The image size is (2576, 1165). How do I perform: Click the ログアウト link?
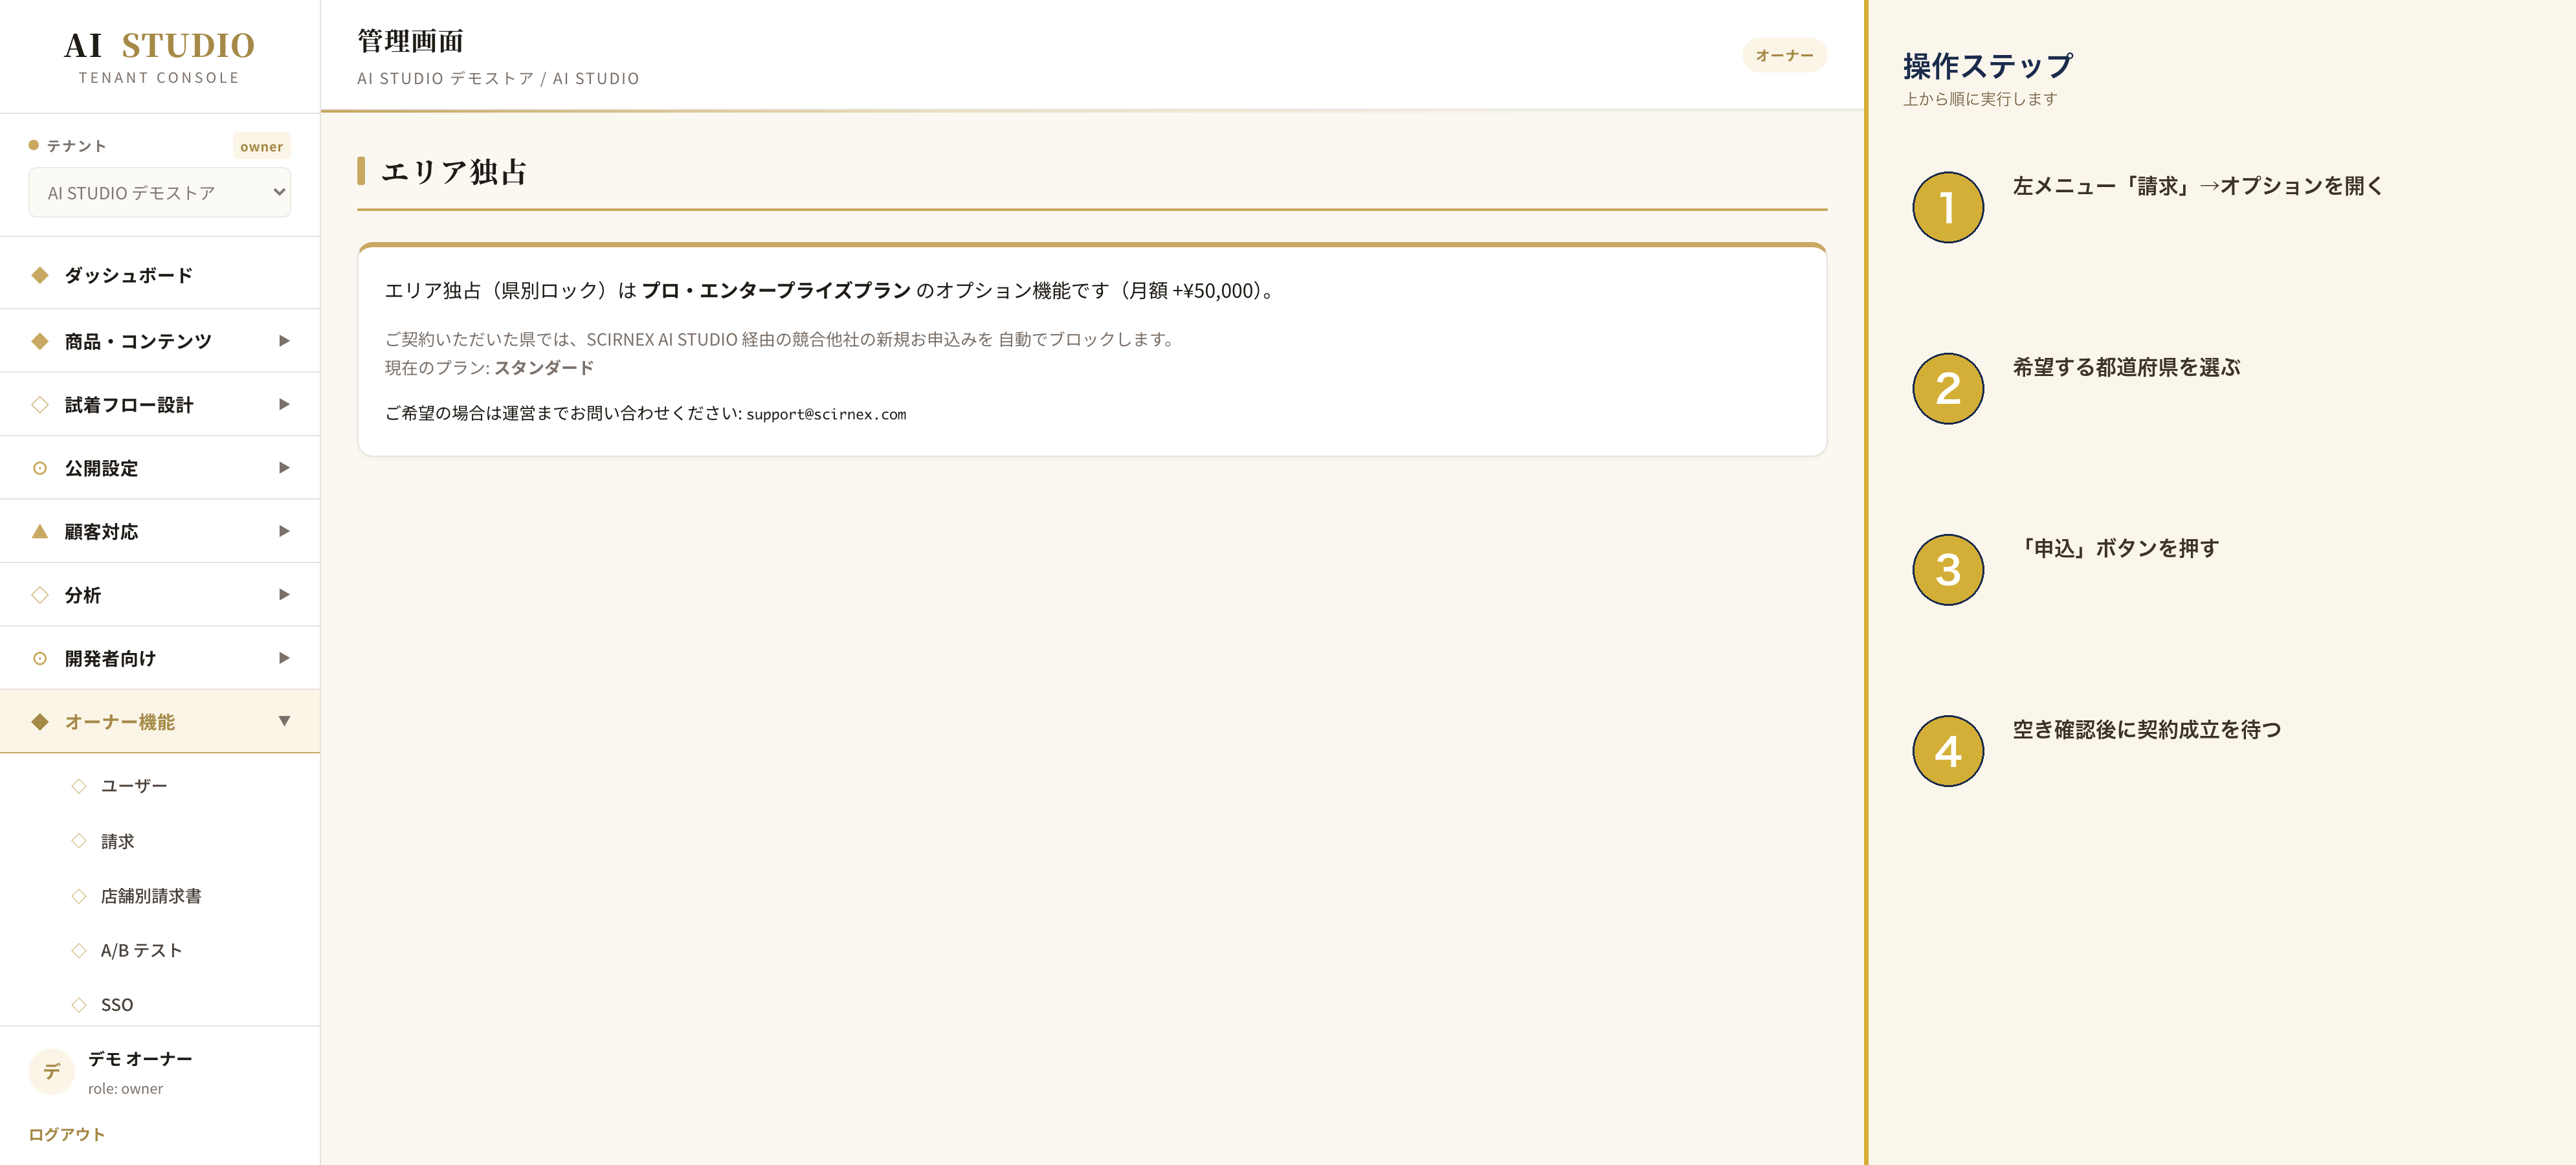(x=67, y=1134)
